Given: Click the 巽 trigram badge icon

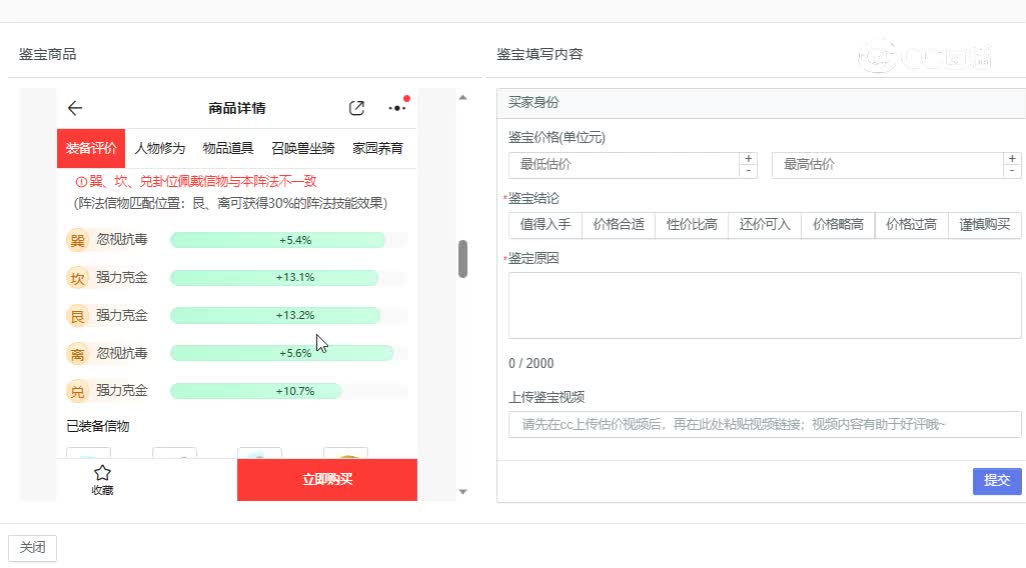Looking at the screenshot, I should (x=77, y=240).
